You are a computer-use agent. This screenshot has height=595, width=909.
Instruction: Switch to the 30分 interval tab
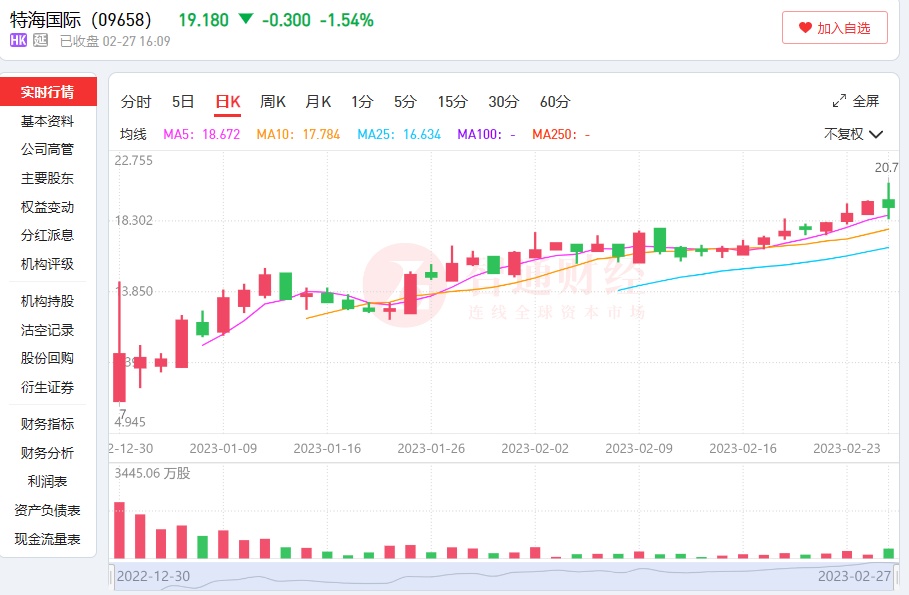503,101
